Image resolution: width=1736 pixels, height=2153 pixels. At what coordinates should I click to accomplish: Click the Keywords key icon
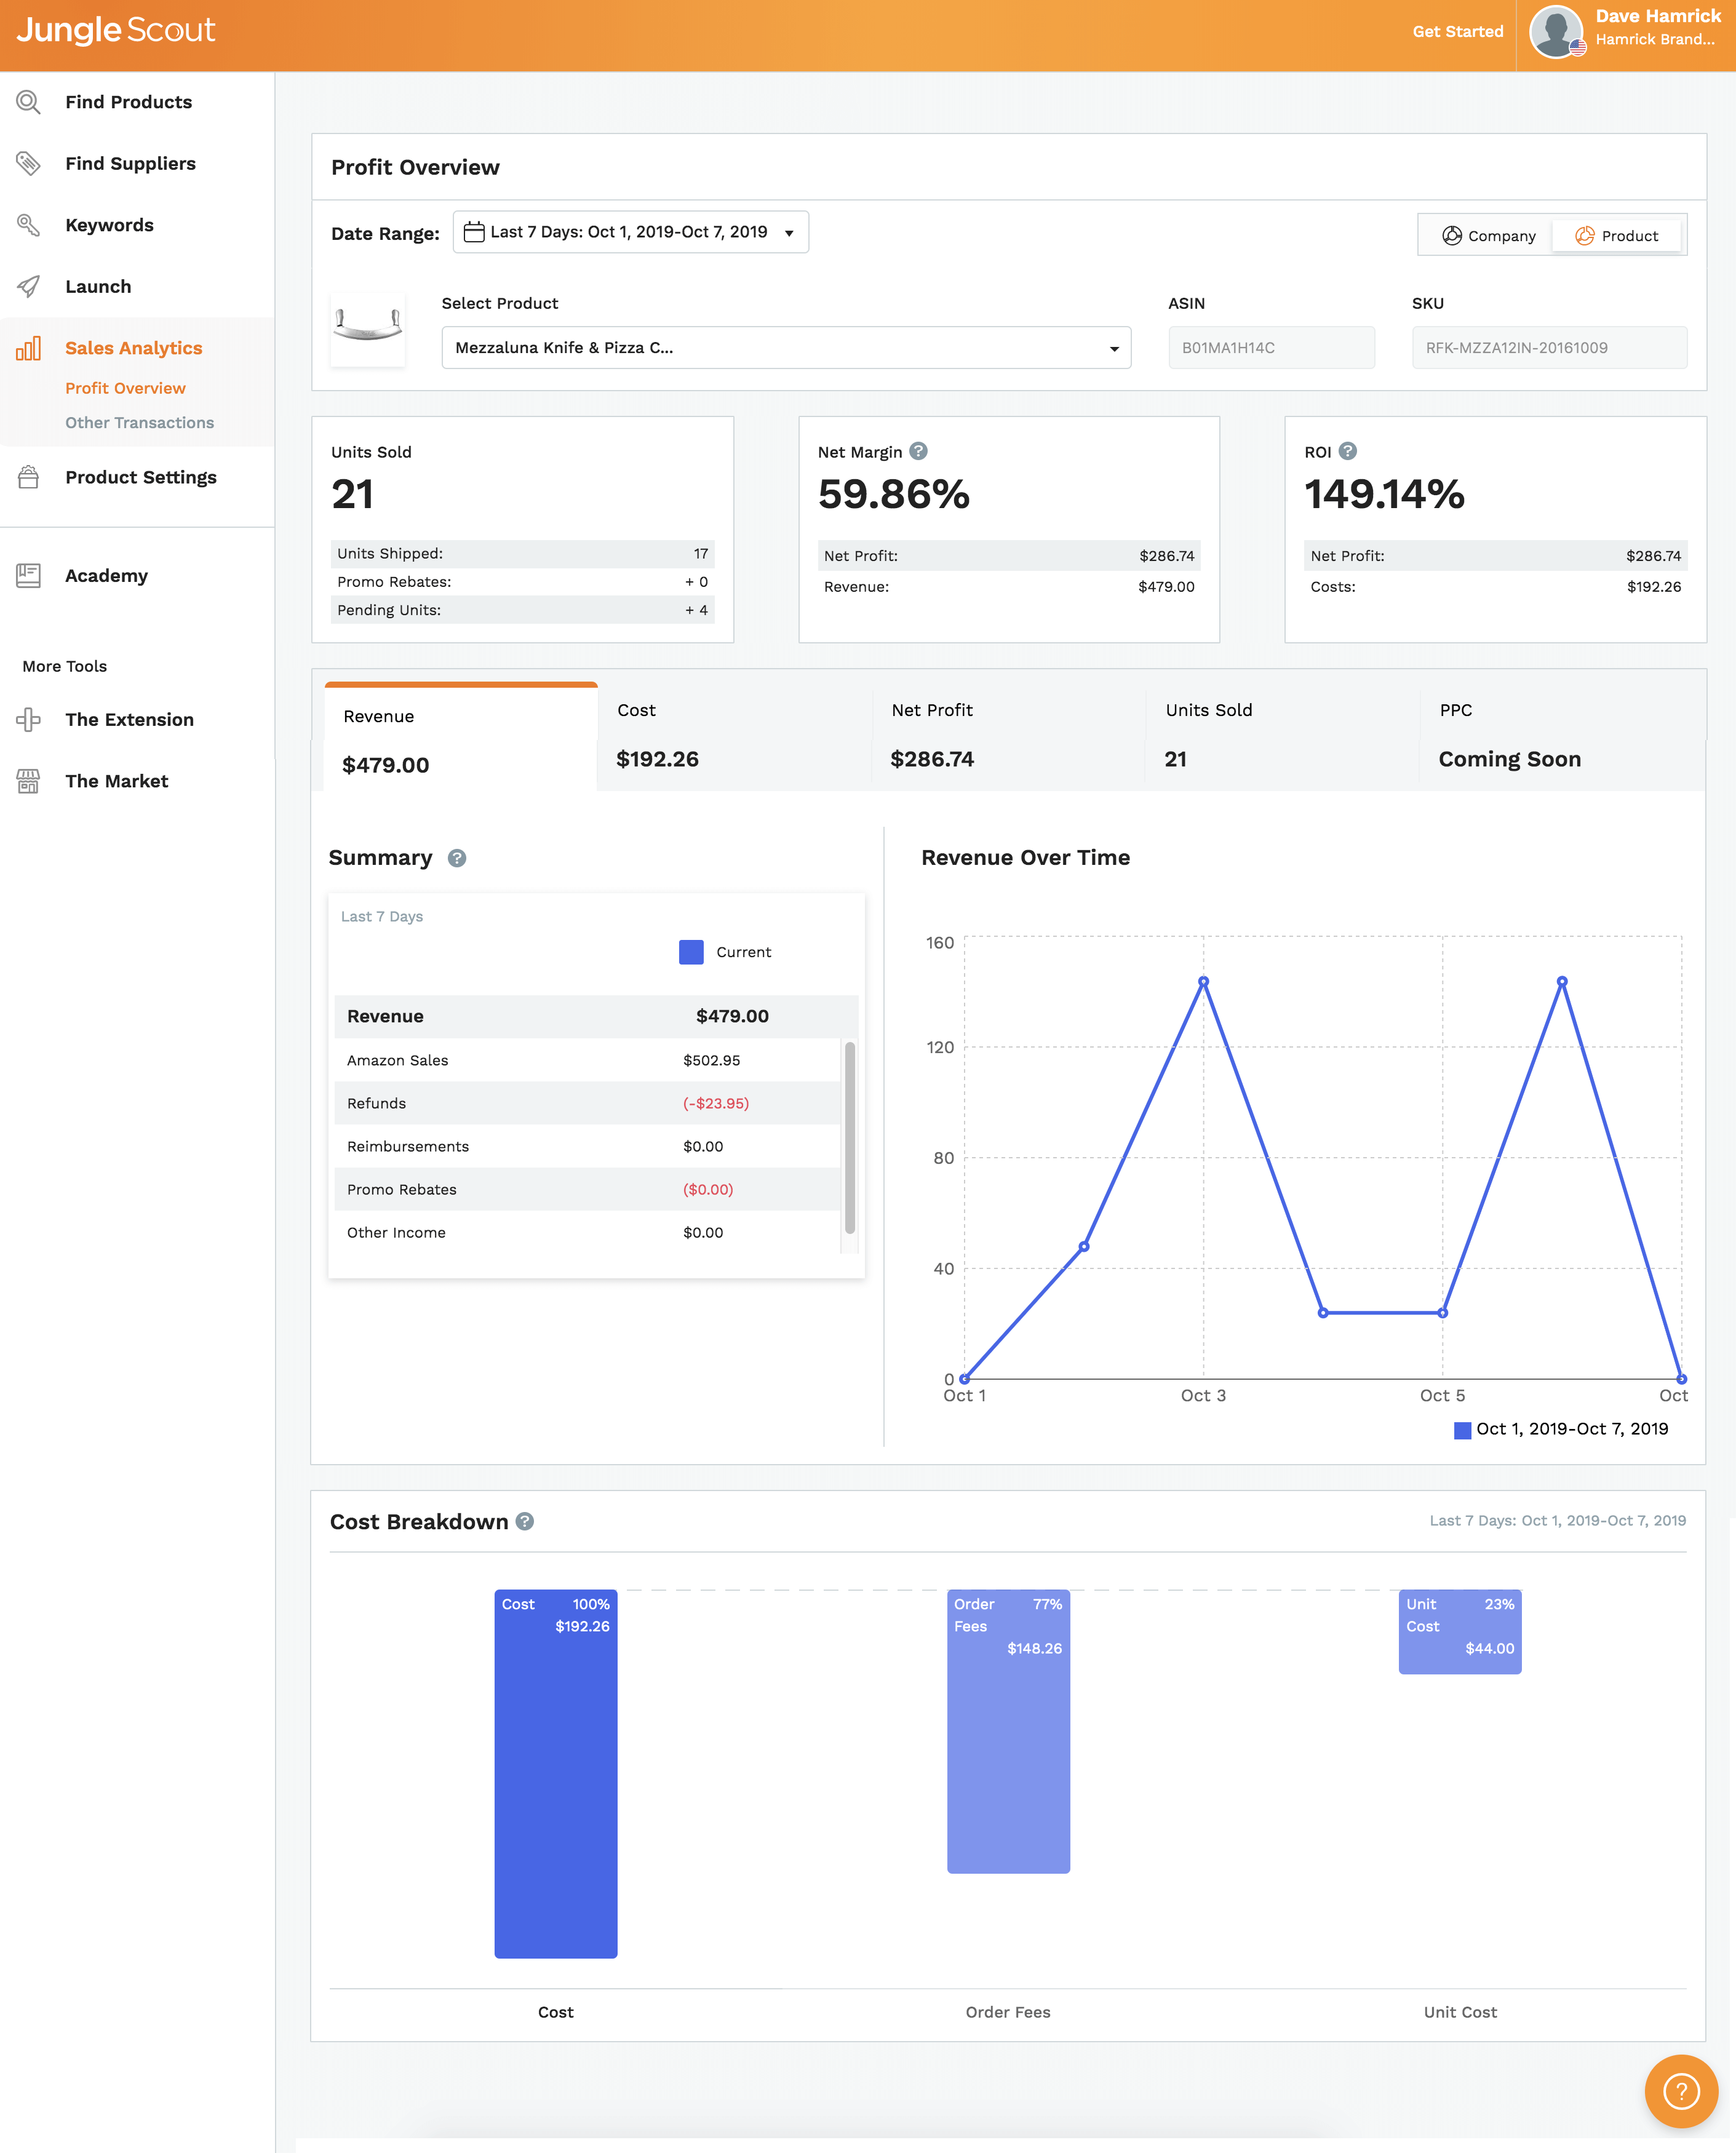[x=29, y=225]
